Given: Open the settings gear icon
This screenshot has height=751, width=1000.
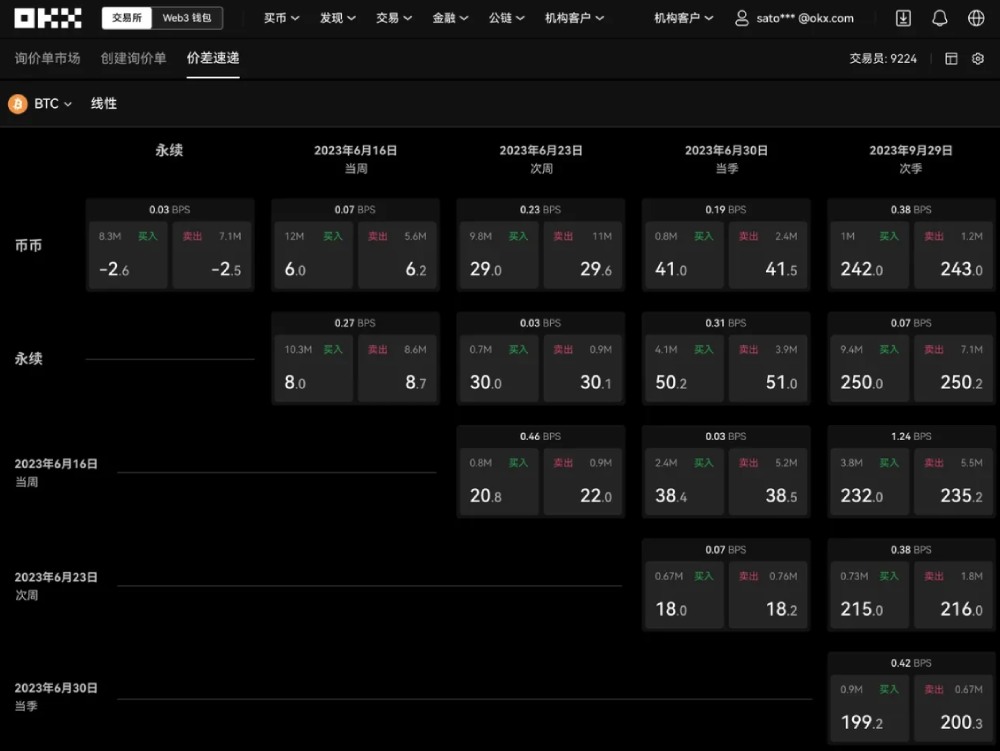Looking at the screenshot, I should pyautogui.click(x=978, y=59).
